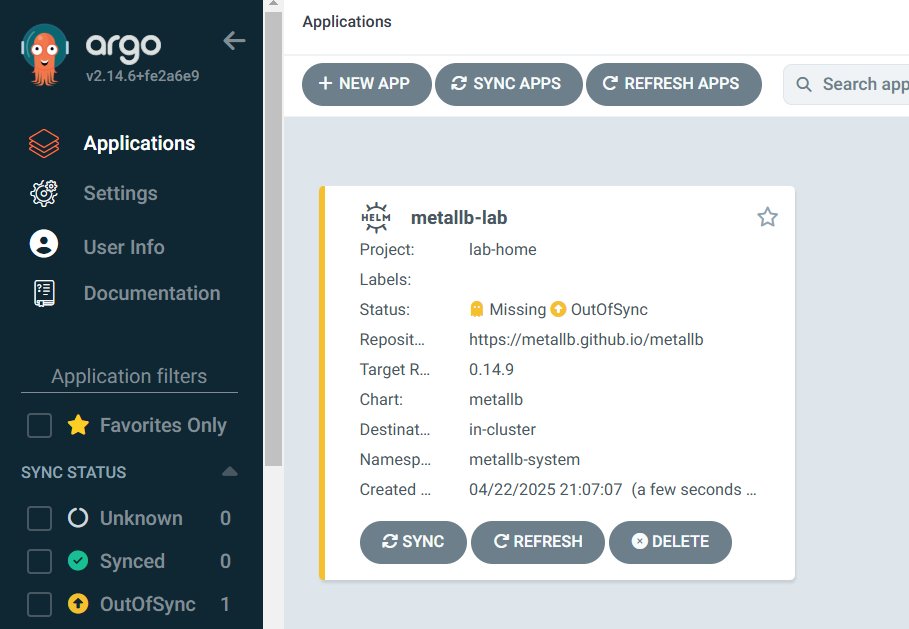Favorite metallb-lab with the star icon
This screenshot has width=909, height=629.
(x=767, y=217)
